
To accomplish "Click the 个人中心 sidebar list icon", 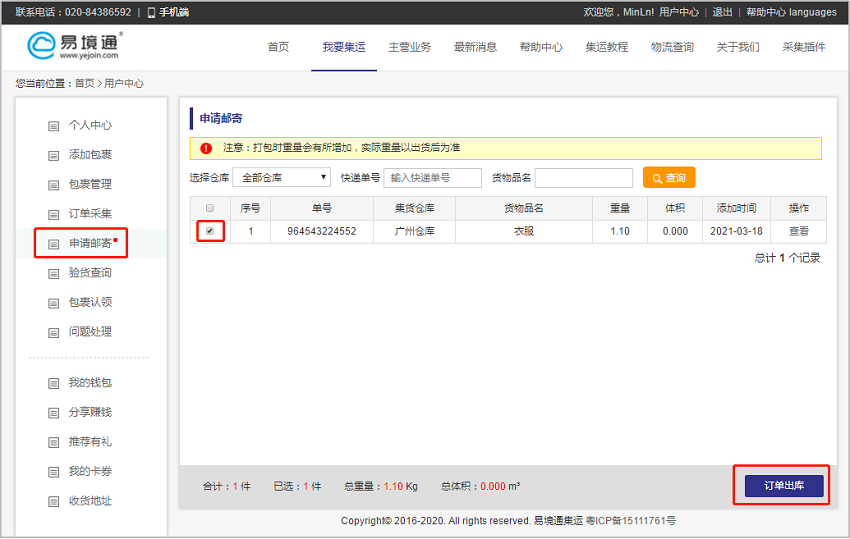I will pyautogui.click(x=54, y=126).
